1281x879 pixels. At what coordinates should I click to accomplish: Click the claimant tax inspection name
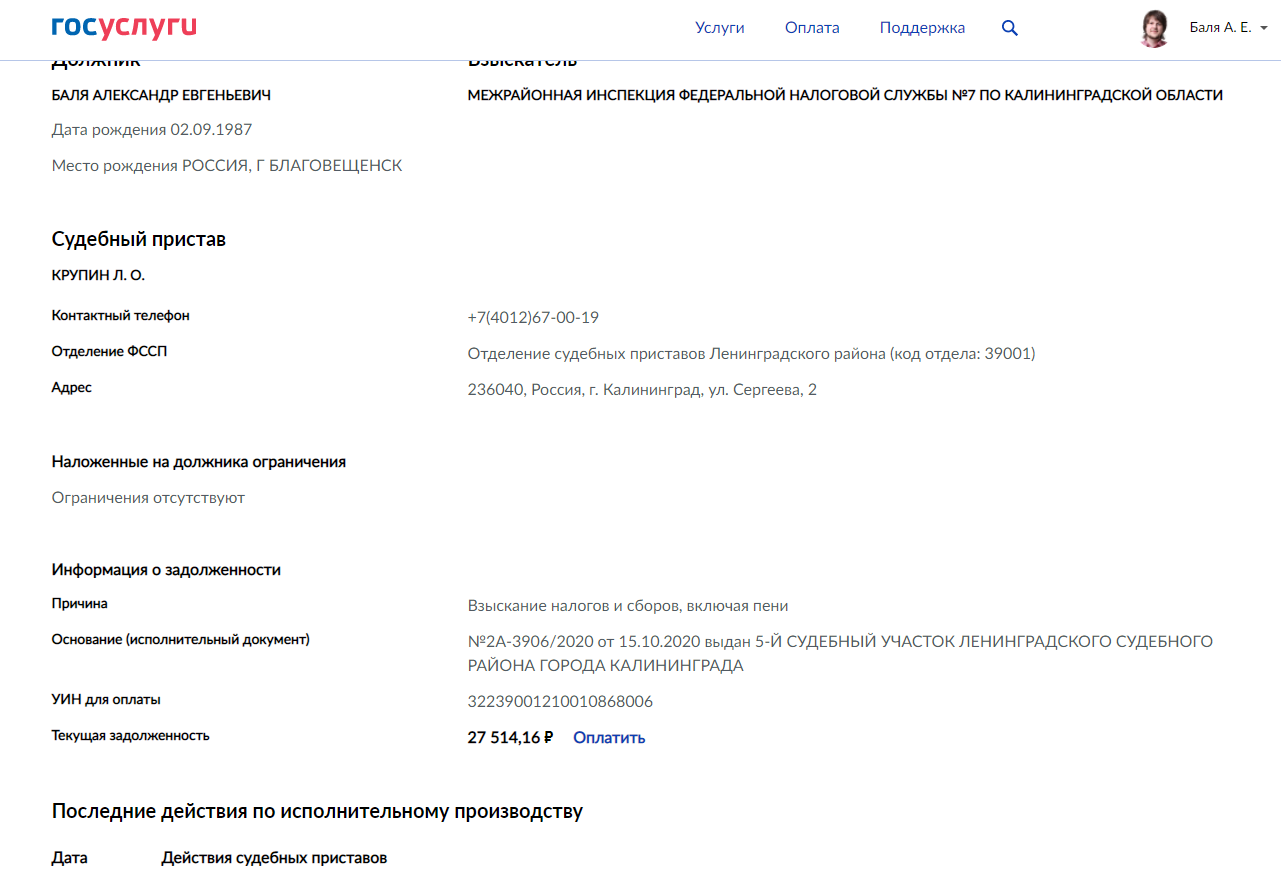[845, 95]
